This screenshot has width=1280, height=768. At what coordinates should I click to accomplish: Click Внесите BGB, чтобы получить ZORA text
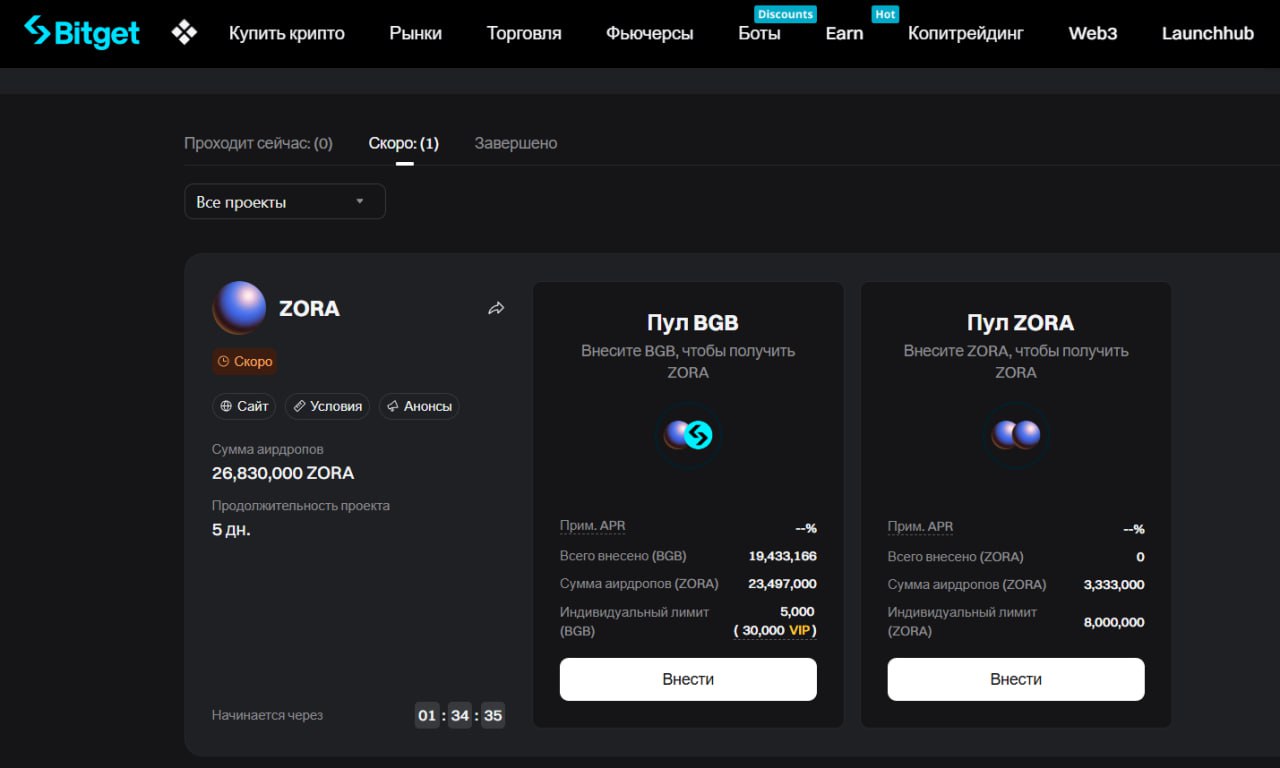pos(688,361)
